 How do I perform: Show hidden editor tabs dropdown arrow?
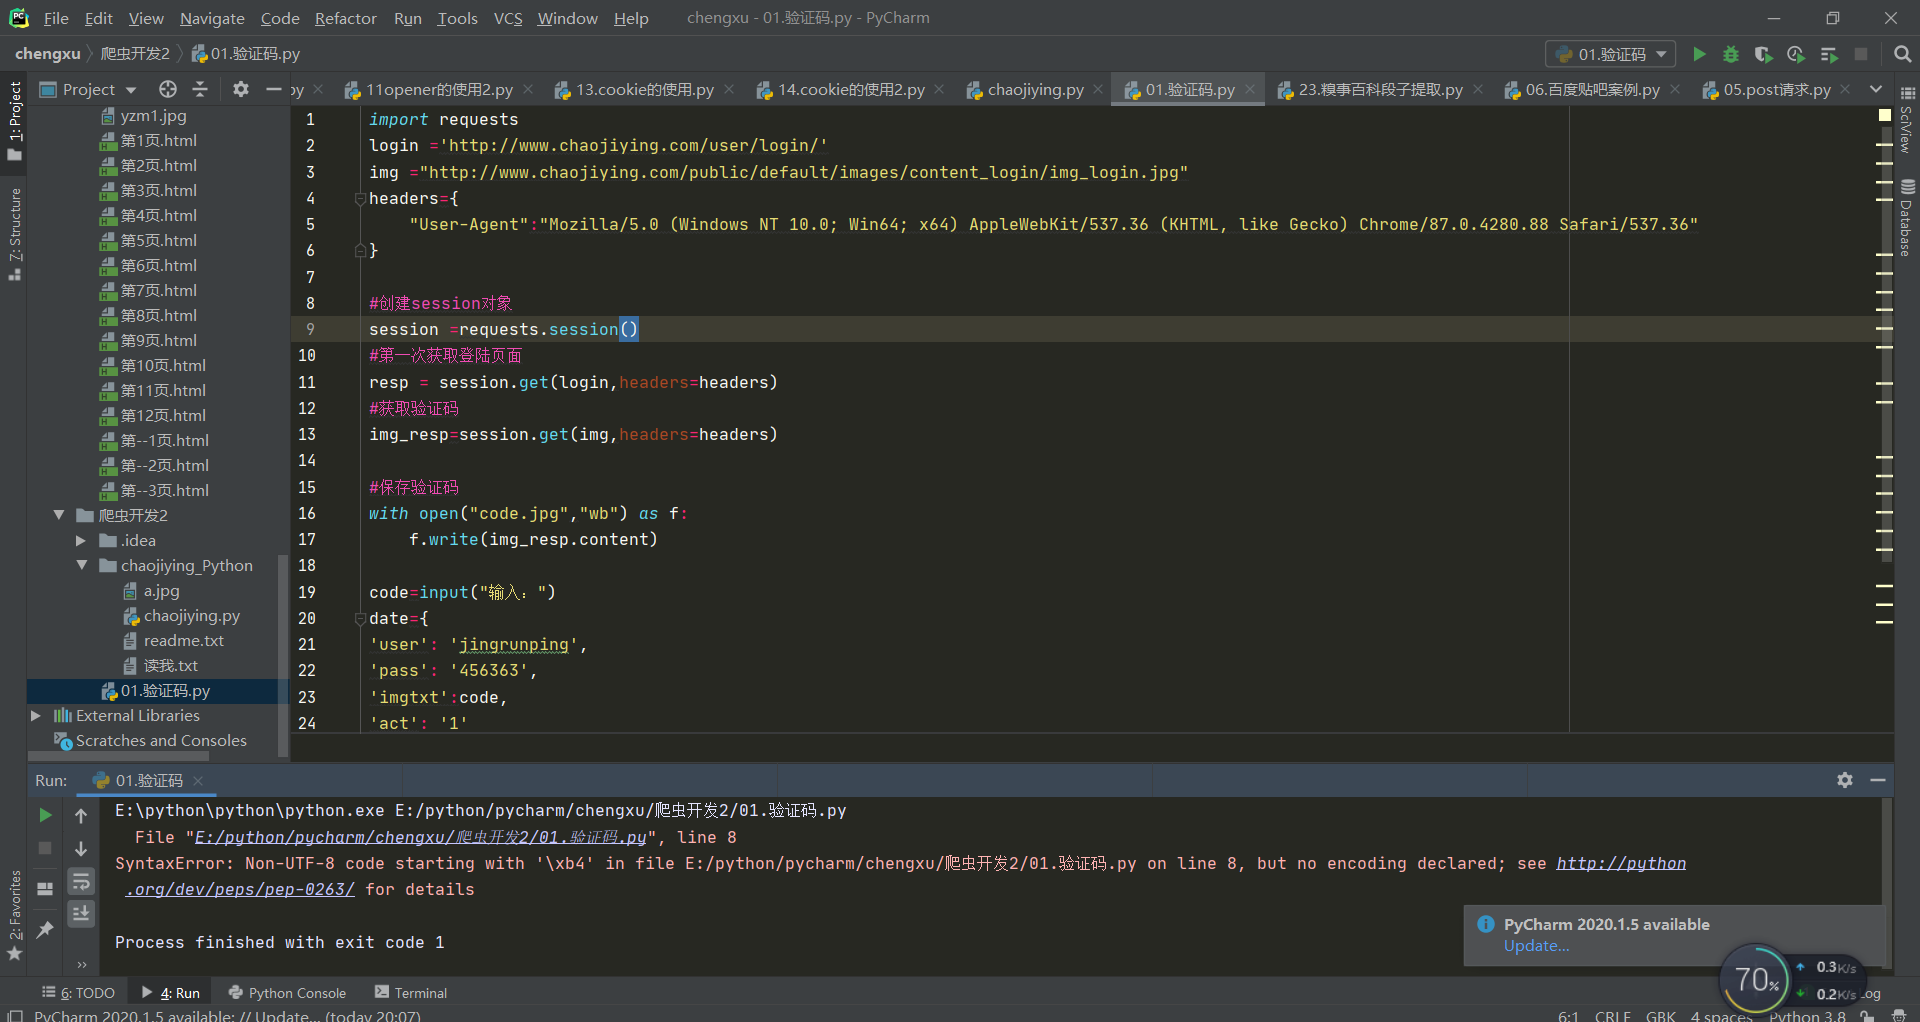click(1876, 89)
